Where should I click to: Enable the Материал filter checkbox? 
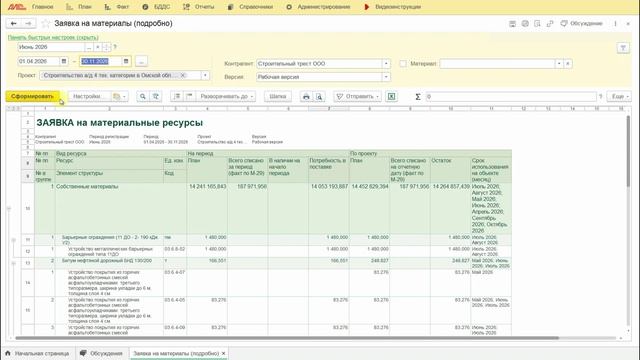point(403,64)
